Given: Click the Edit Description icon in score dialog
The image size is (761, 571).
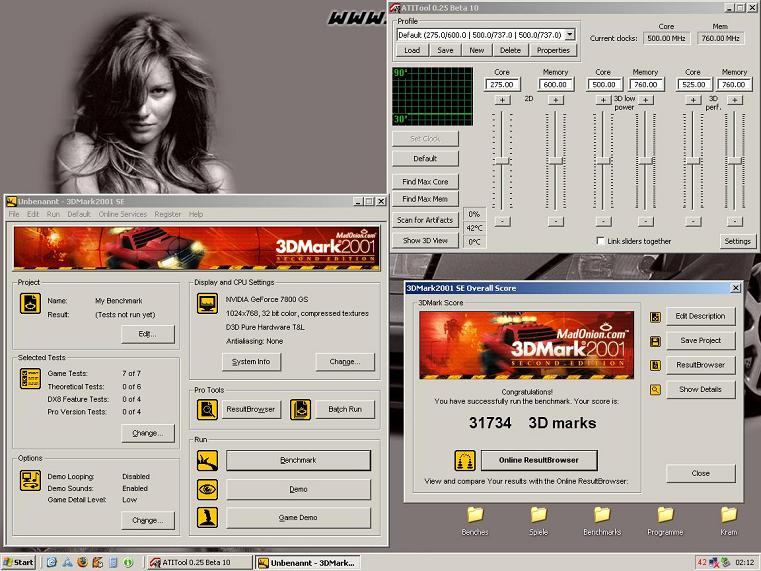Looking at the screenshot, I should coord(655,317).
